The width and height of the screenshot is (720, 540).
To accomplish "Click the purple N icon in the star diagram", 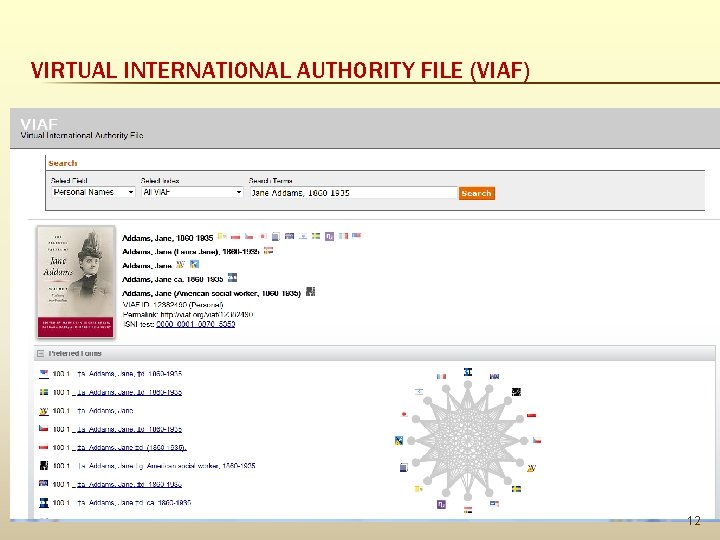I will [441, 504].
